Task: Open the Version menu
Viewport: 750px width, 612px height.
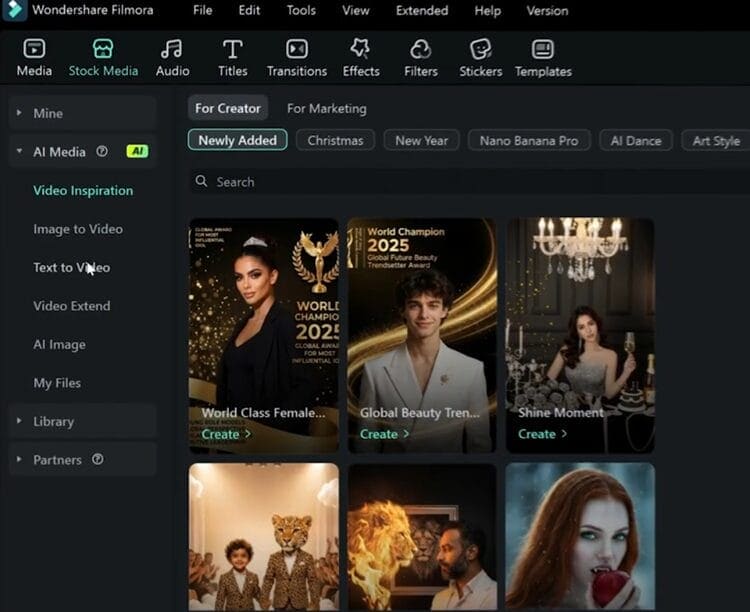Action: (x=547, y=11)
